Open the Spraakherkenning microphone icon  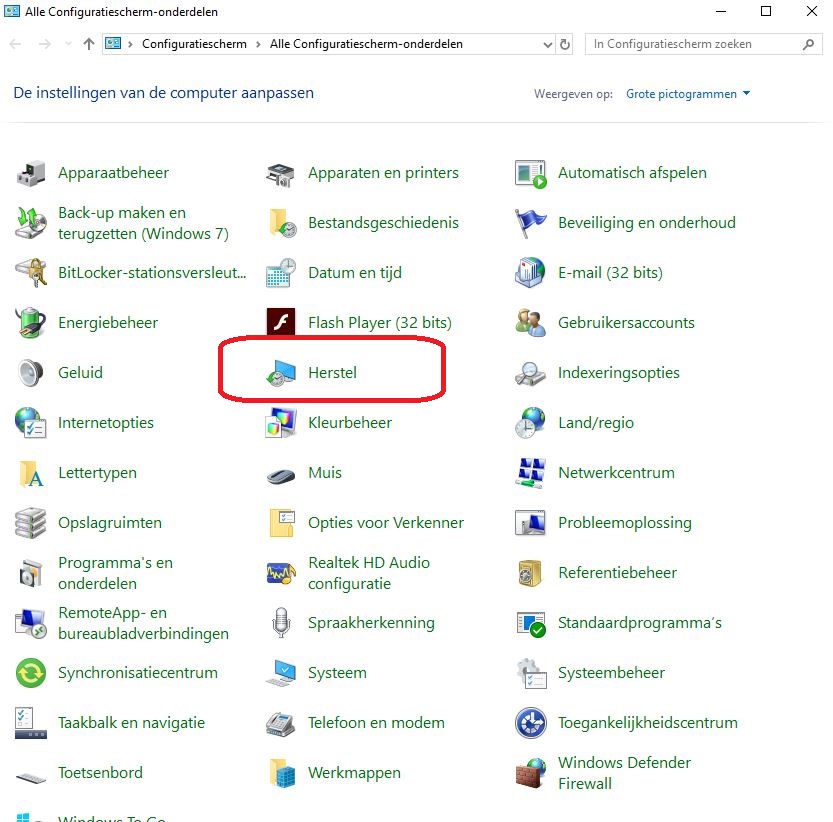[x=281, y=623]
